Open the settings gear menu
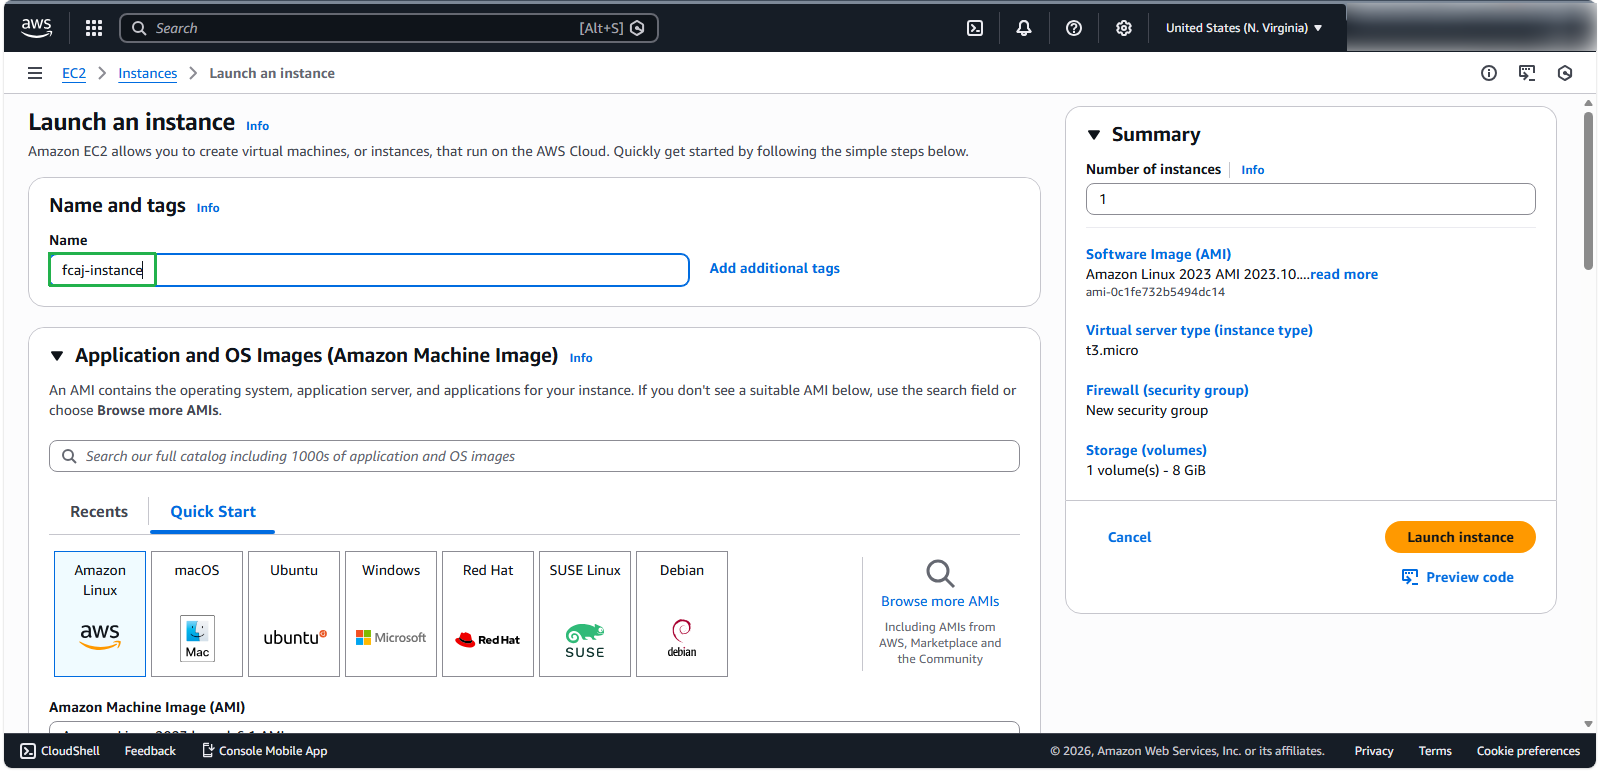Screen dimensions: 1600x772 [1124, 28]
